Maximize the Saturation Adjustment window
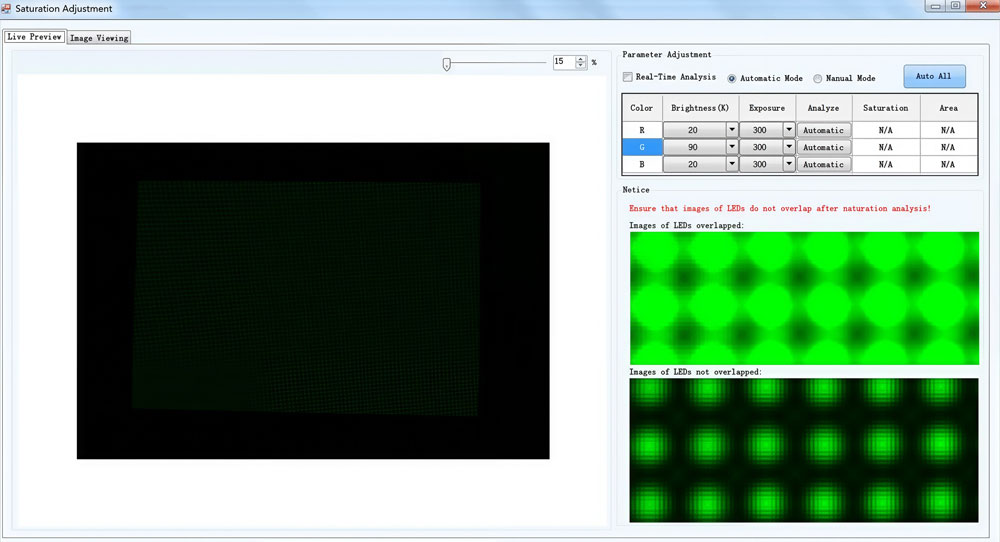Image resolution: width=1000 pixels, height=542 pixels. pos(955,6)
